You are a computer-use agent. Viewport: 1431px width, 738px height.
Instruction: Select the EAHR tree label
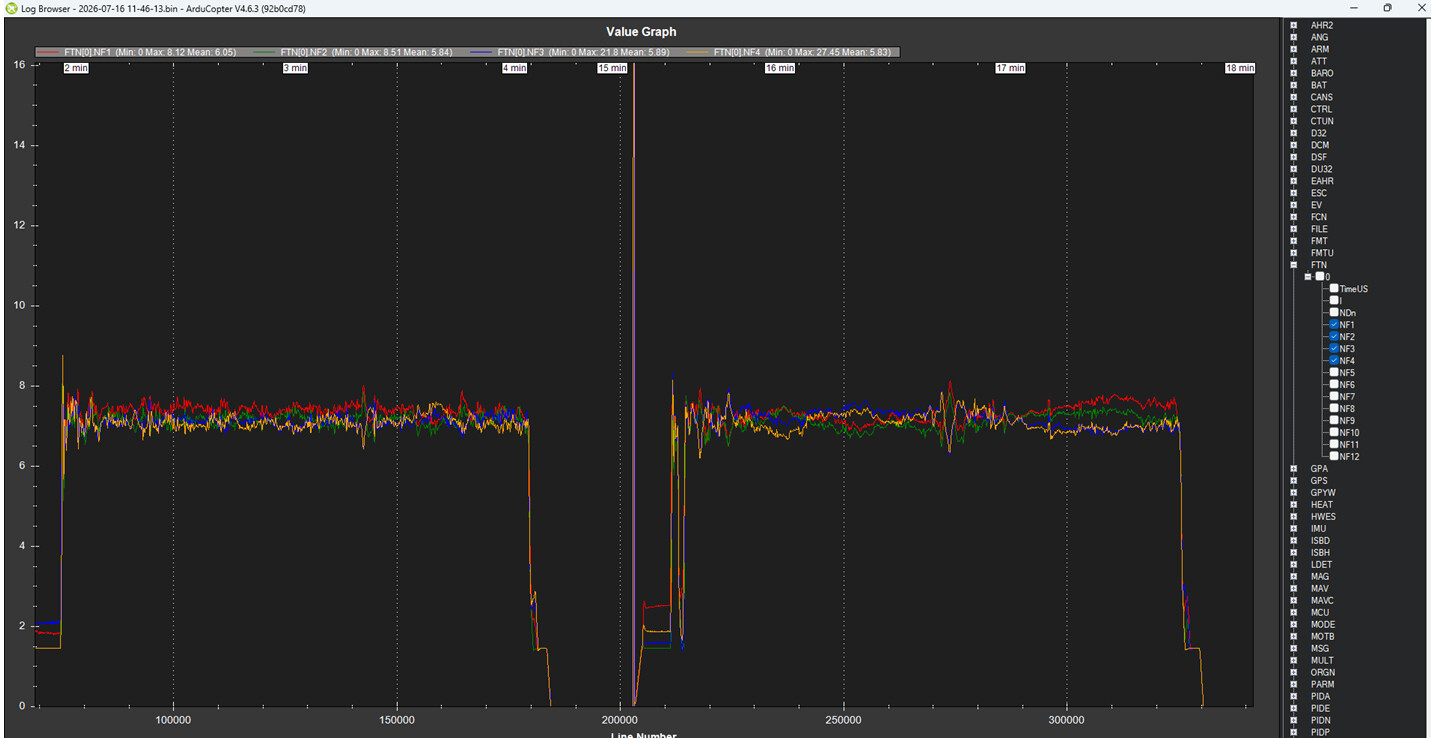1322,181
